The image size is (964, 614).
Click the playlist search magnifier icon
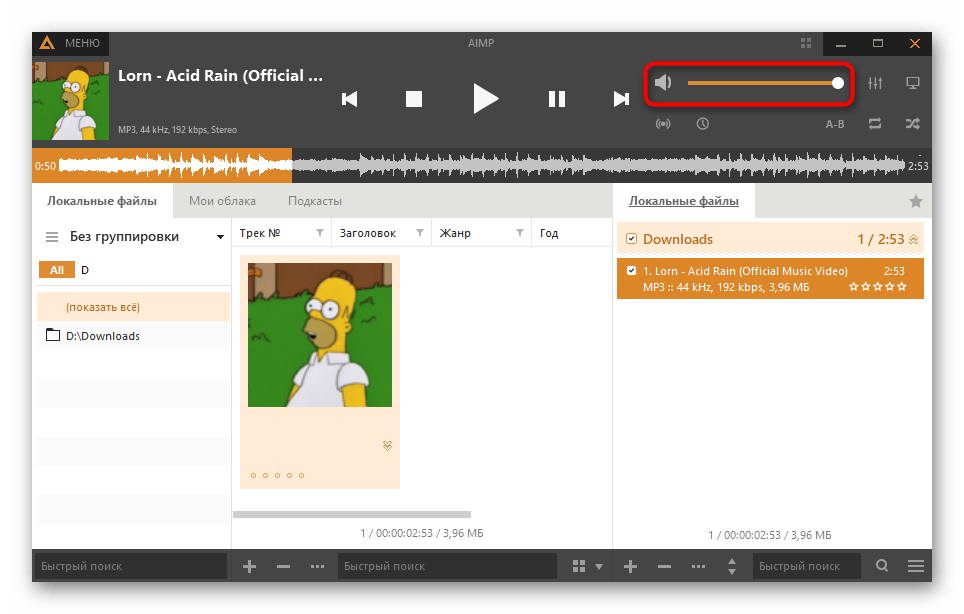coord(882,565)
